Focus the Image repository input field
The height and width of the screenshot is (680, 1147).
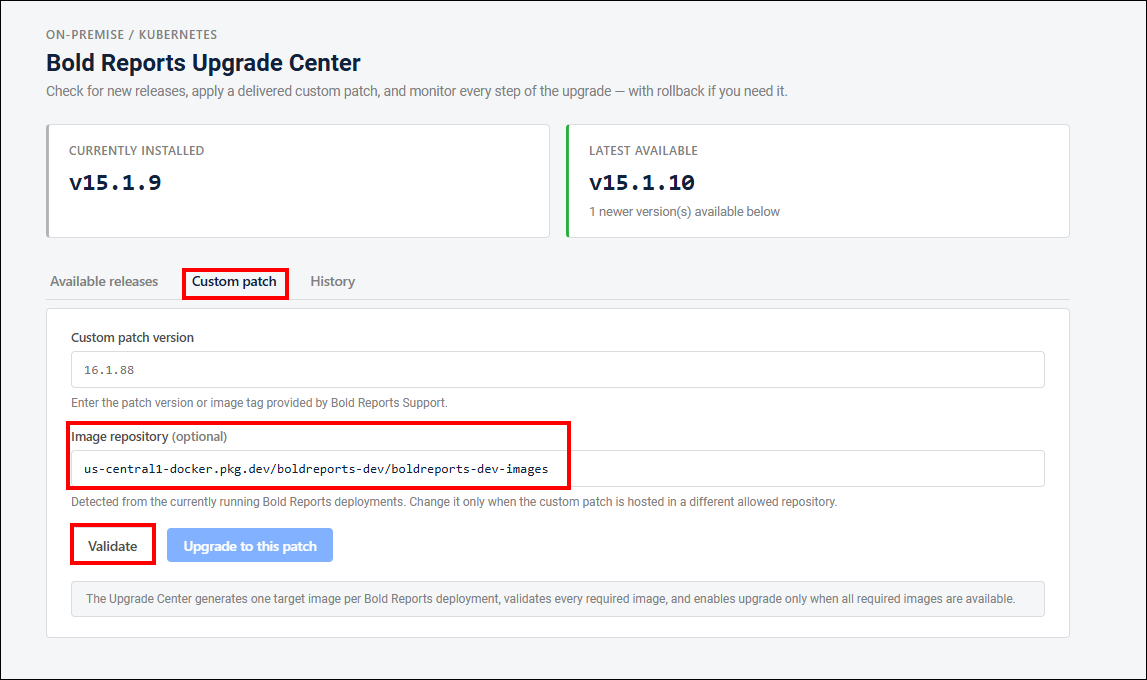(557, 469)
